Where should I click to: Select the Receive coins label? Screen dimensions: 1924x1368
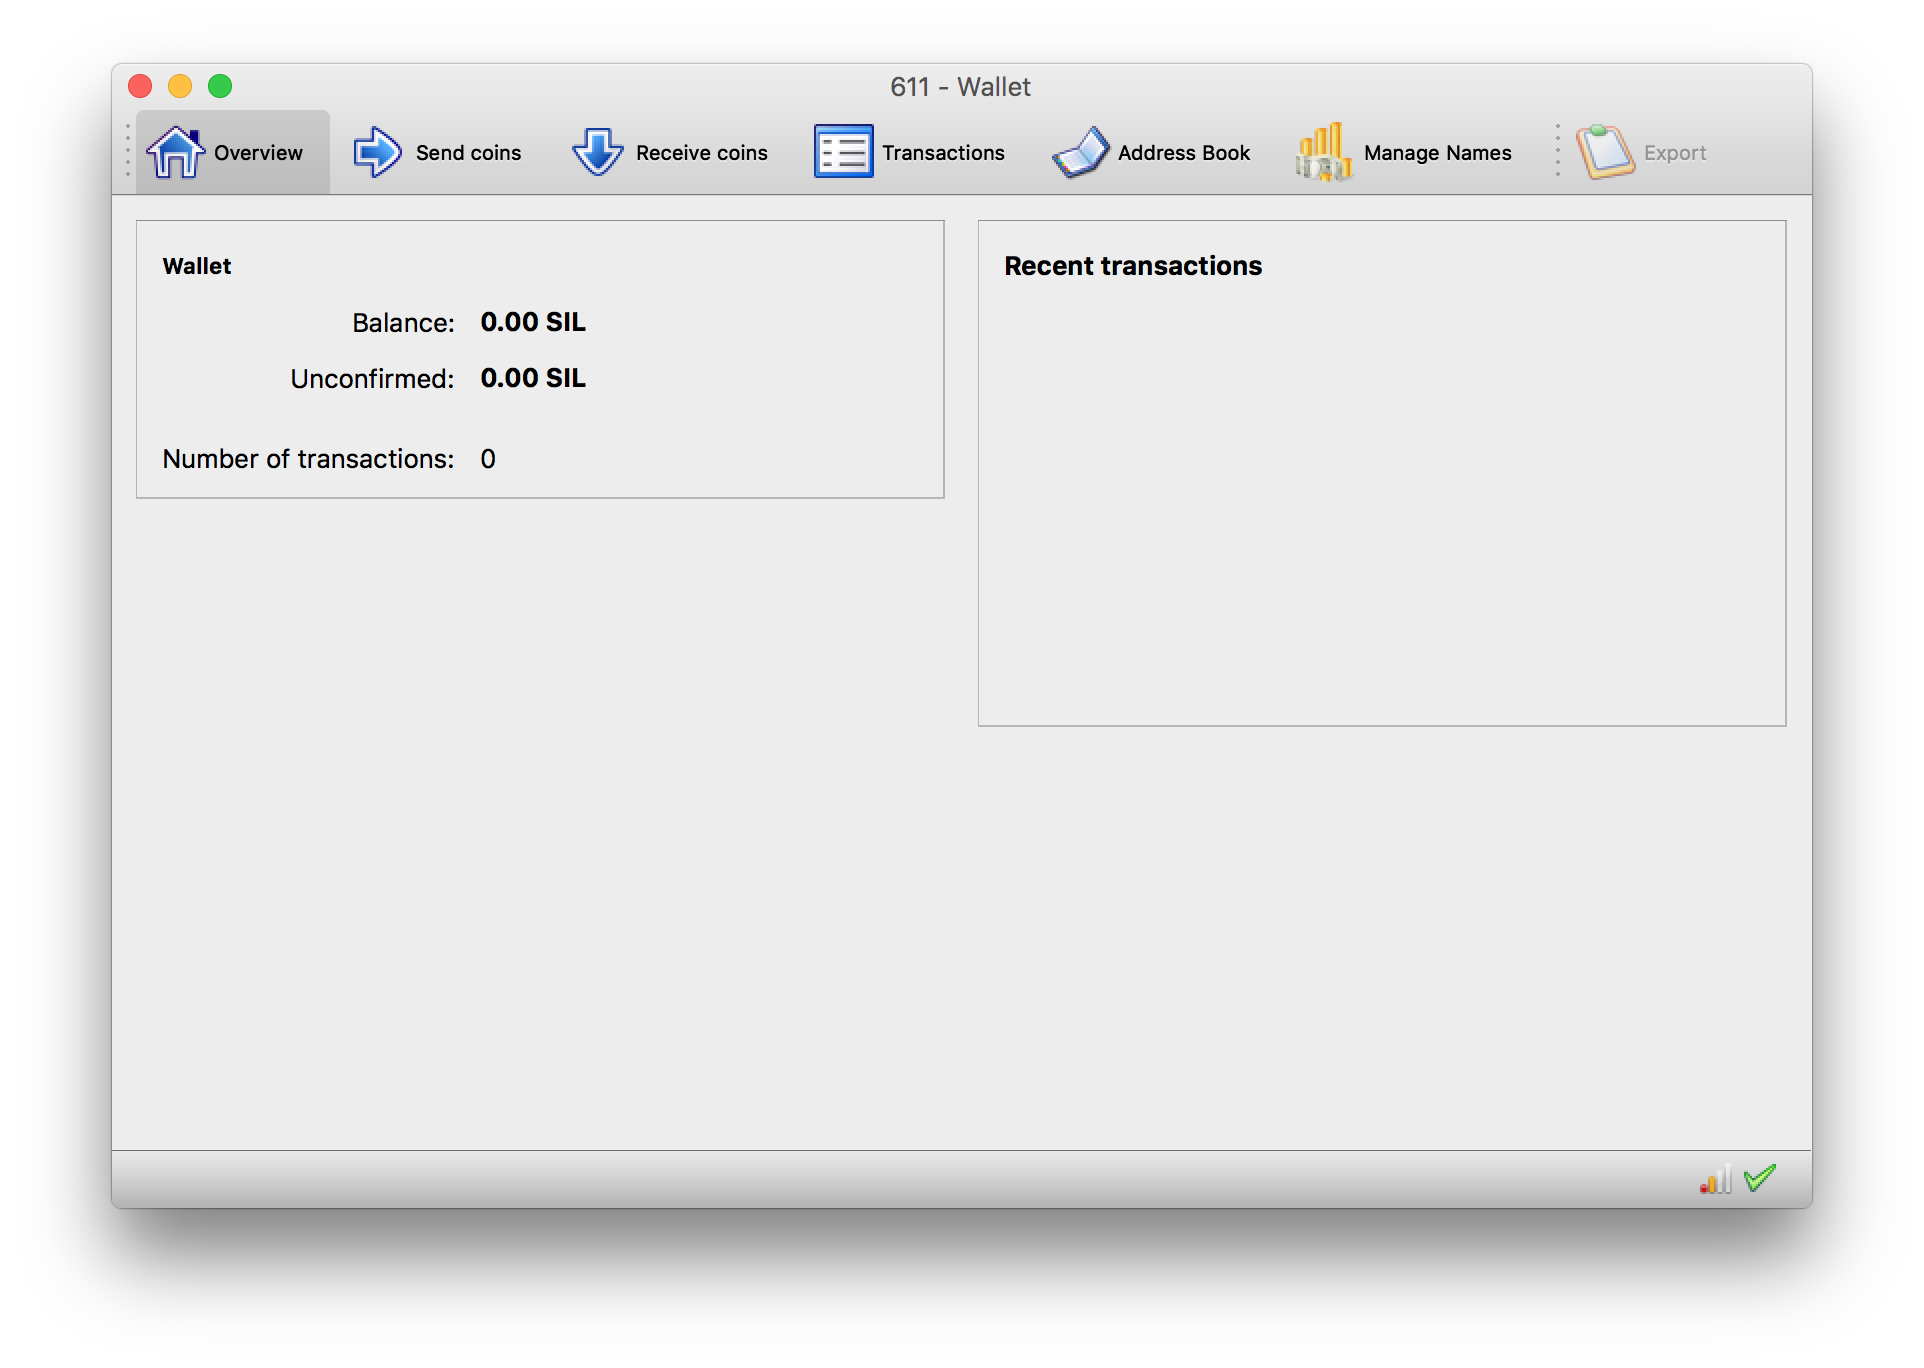[701, 153]
